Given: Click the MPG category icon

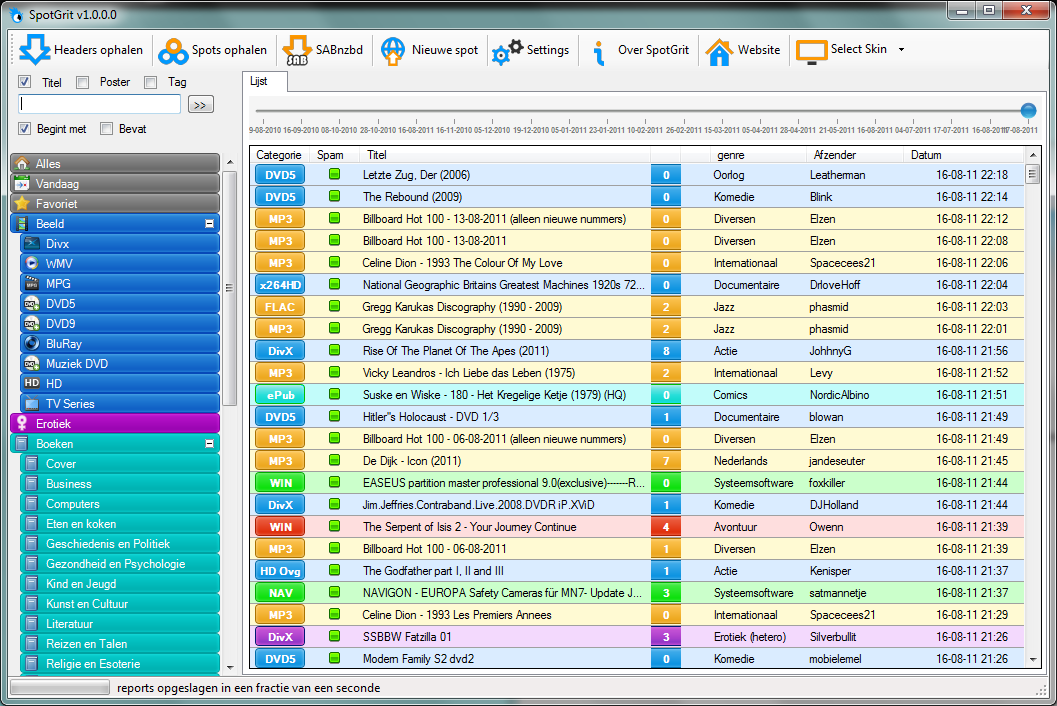Looking at the screenshot, I should coord(32,284).
